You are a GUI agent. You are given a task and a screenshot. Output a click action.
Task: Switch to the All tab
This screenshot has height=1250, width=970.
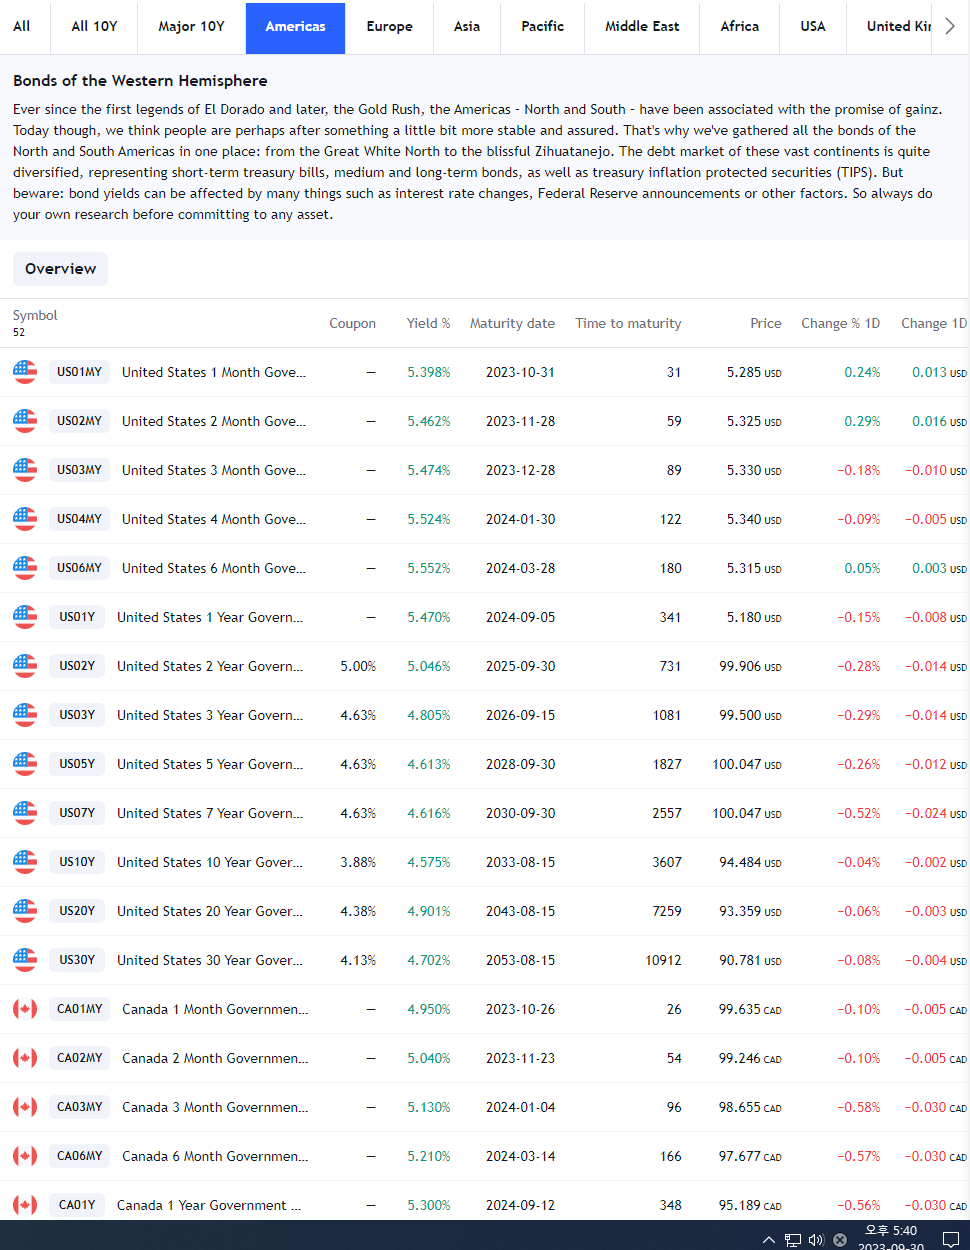tap(22, 27)
